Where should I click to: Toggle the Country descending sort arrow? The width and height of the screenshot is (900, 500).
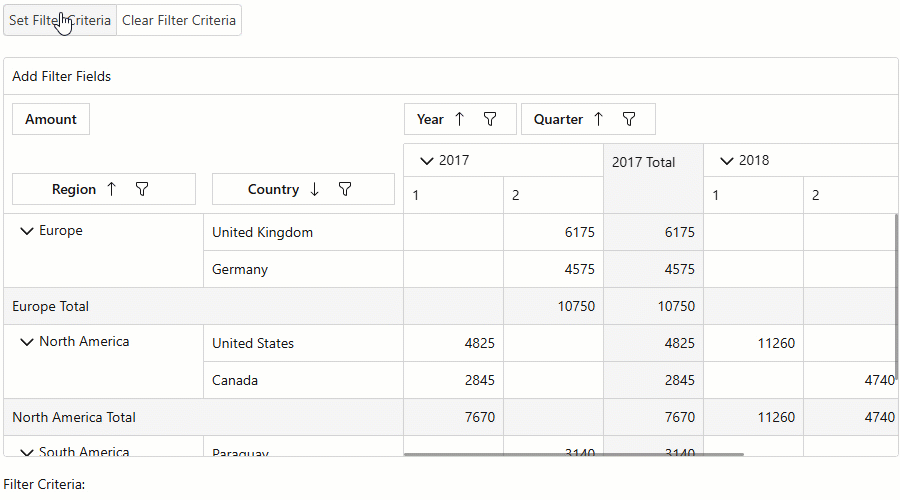click(x=314, y=189)
